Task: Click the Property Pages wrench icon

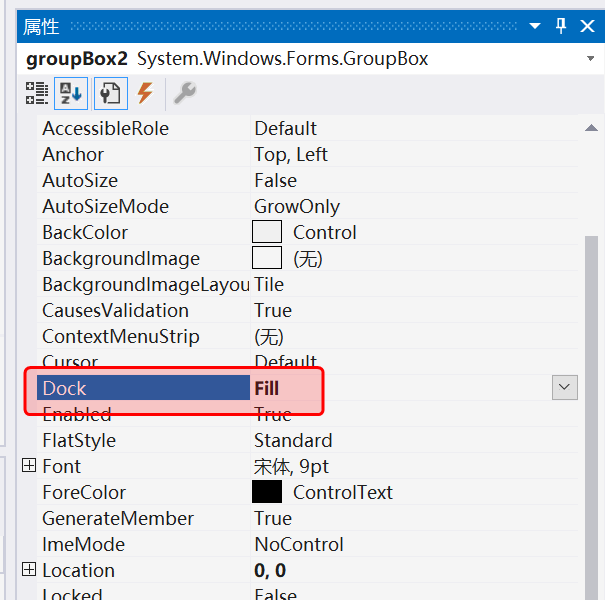Action: pos(184,94)
